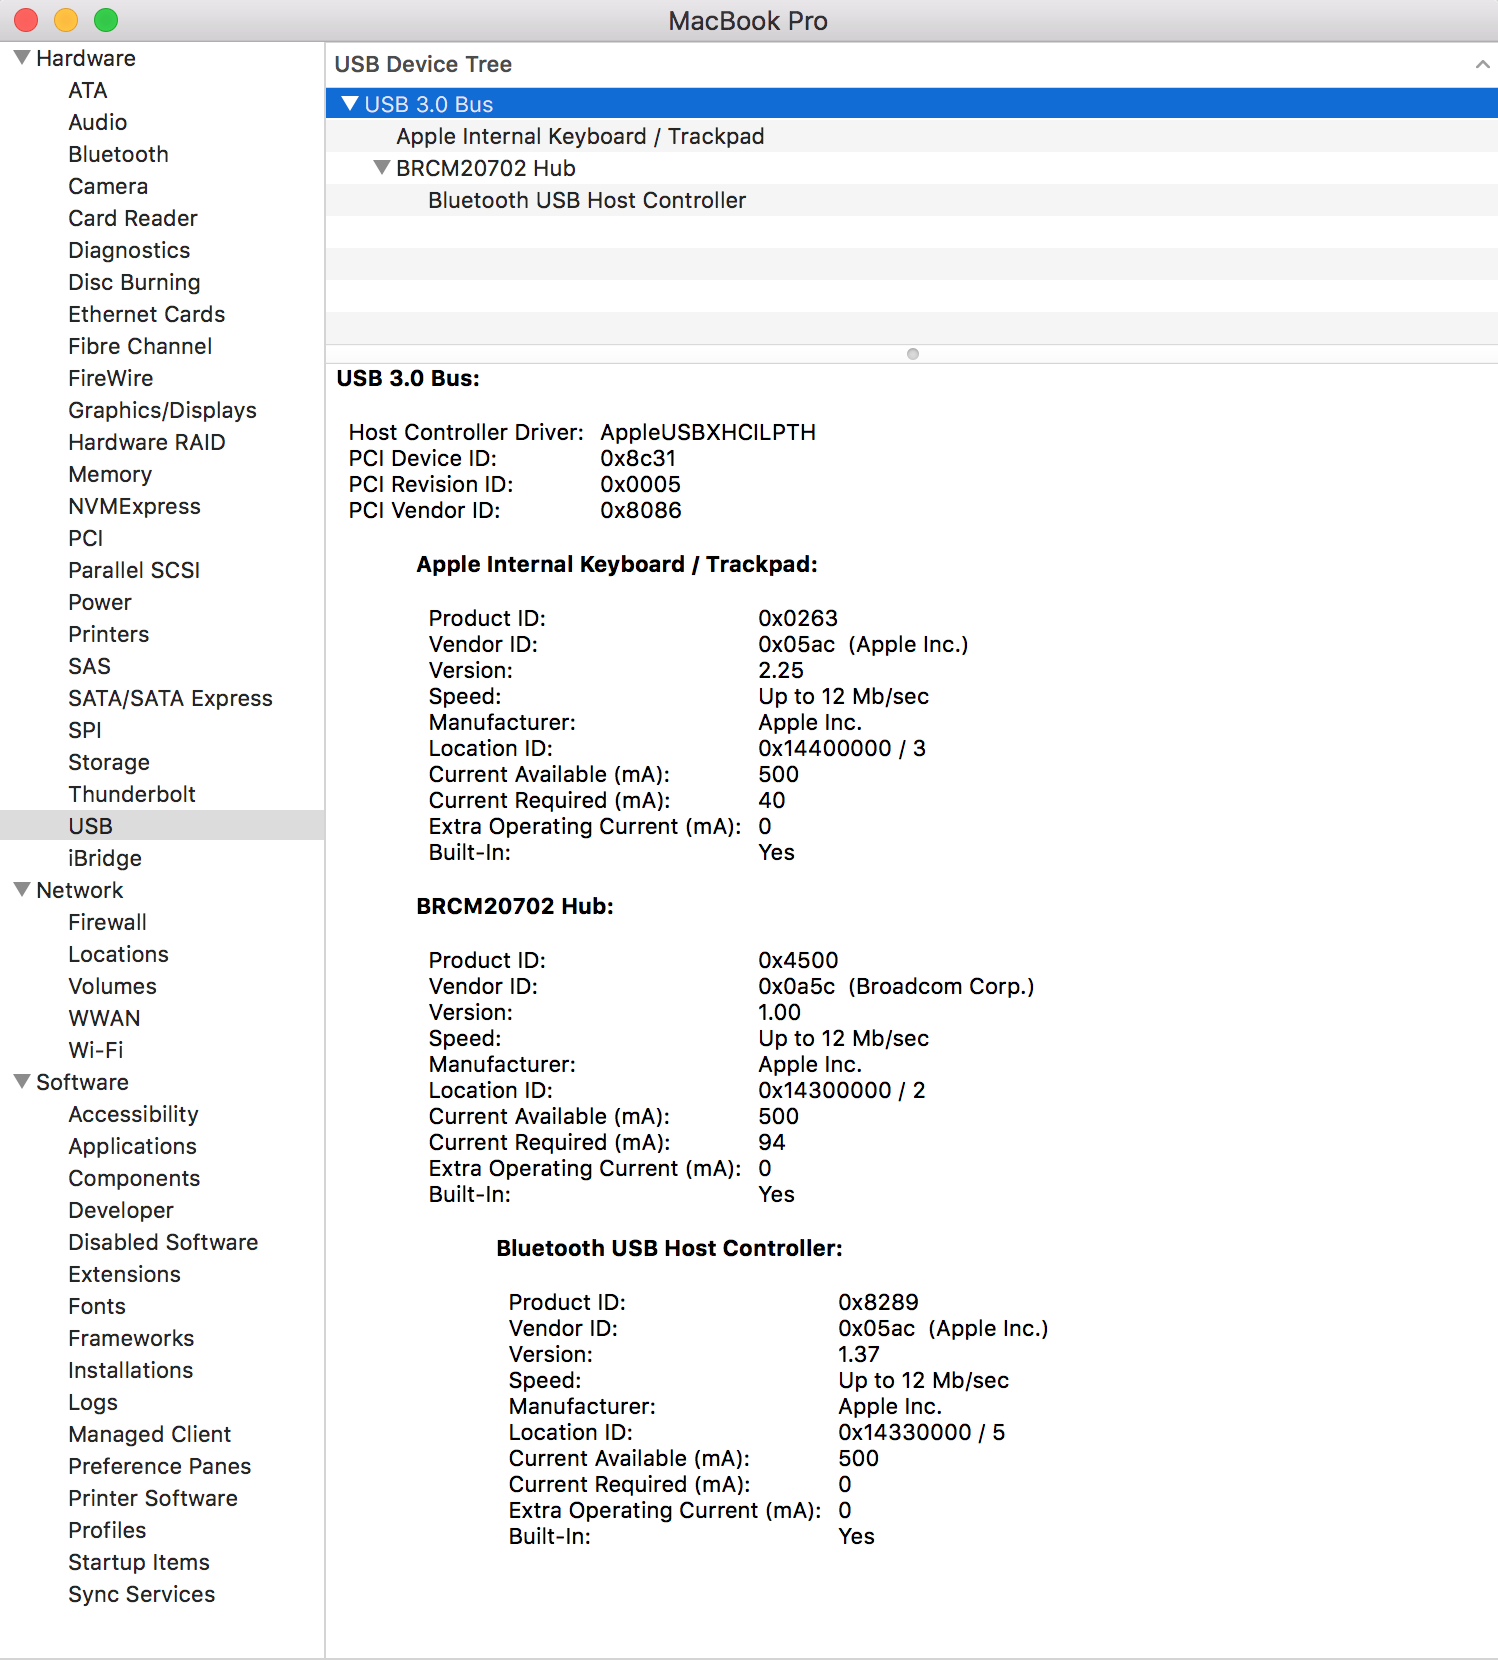Viewport: 1498px width, 1660px height.
Task: Click the Host Controller Driver value AppleUSBXHCILPTH
Action: [708, 432]
